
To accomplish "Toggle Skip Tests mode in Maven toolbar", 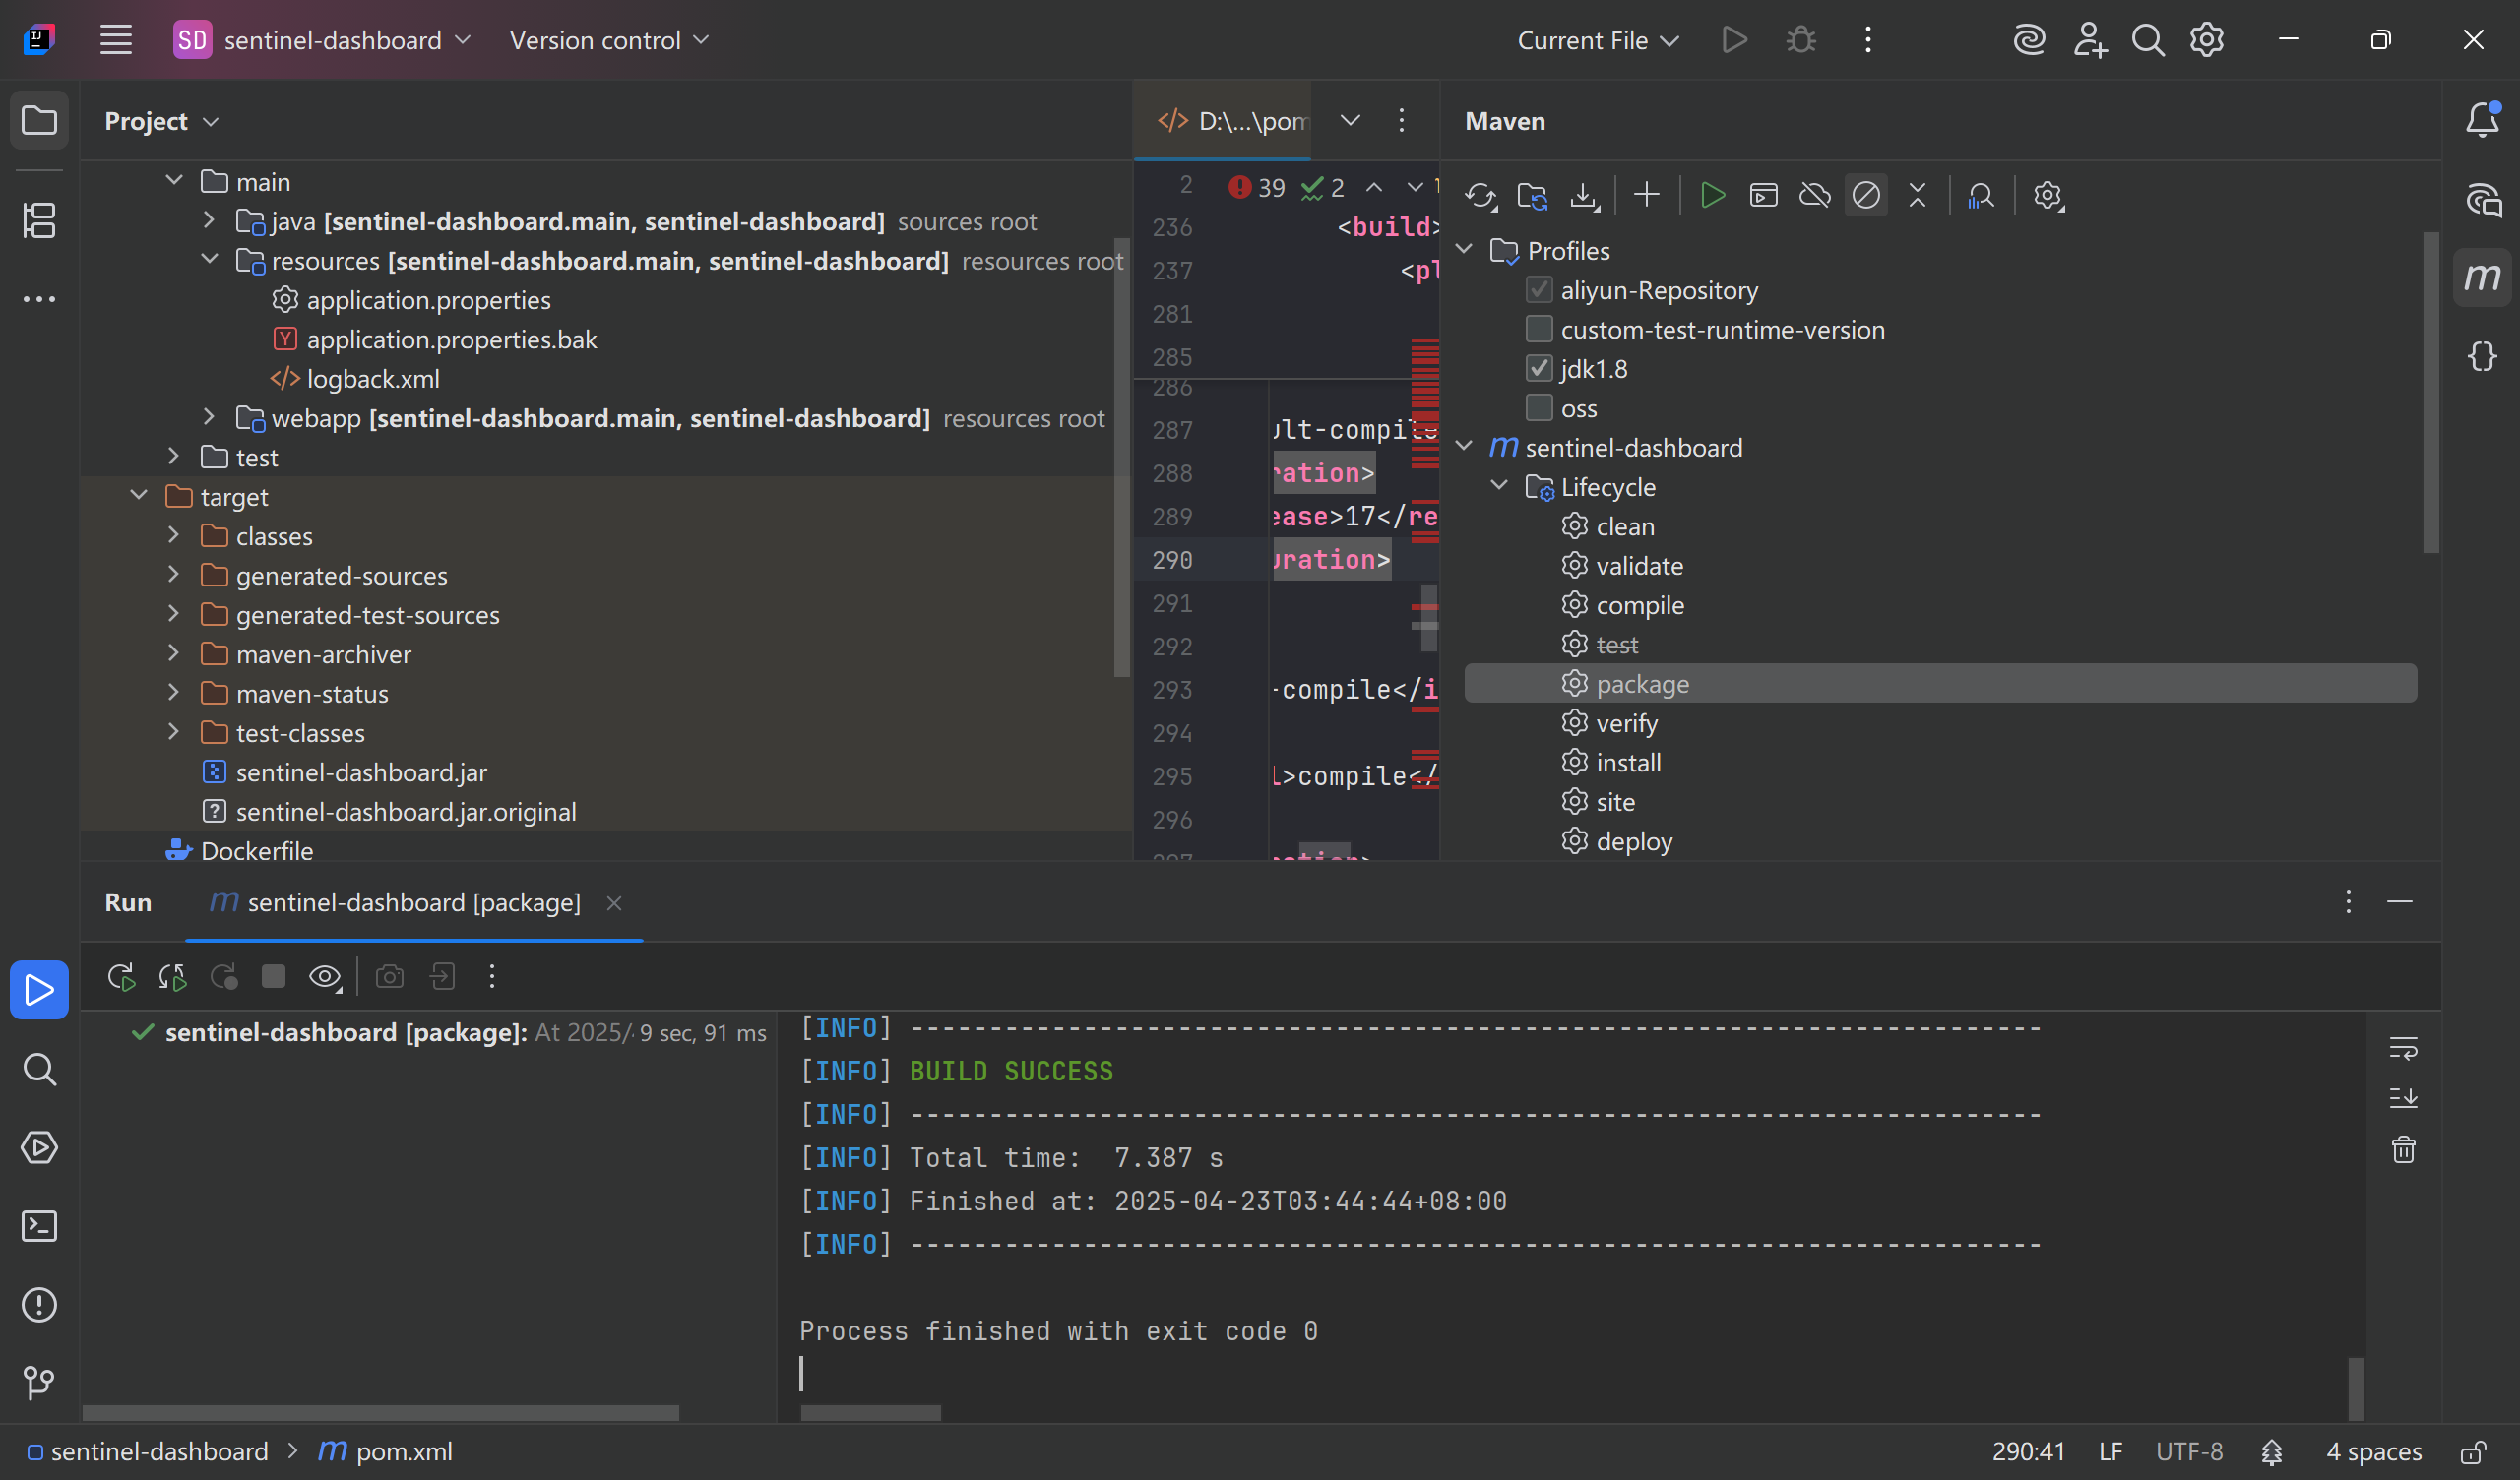I will 1865,196.
